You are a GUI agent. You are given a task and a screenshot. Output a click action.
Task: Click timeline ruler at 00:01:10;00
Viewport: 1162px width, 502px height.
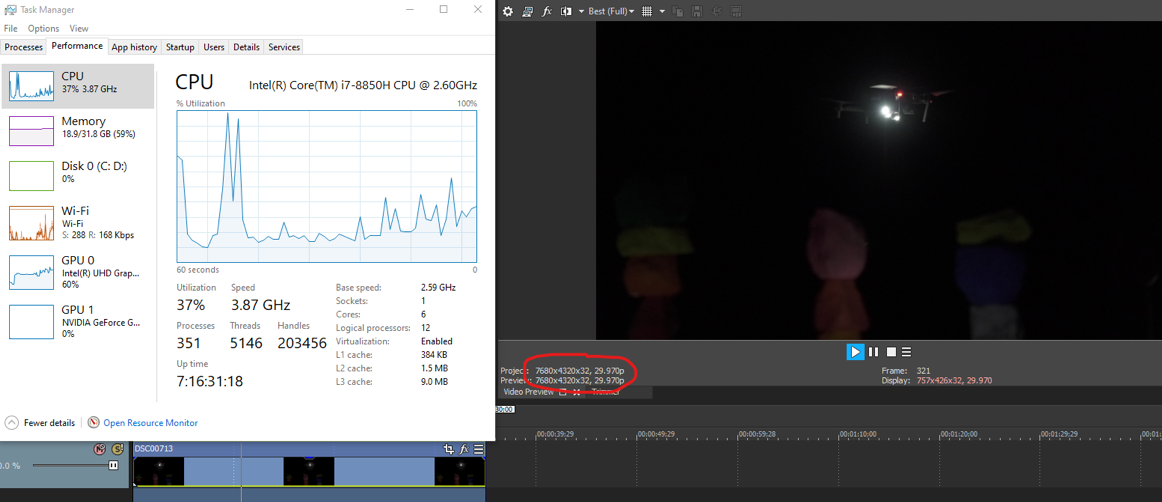(857, 434)
